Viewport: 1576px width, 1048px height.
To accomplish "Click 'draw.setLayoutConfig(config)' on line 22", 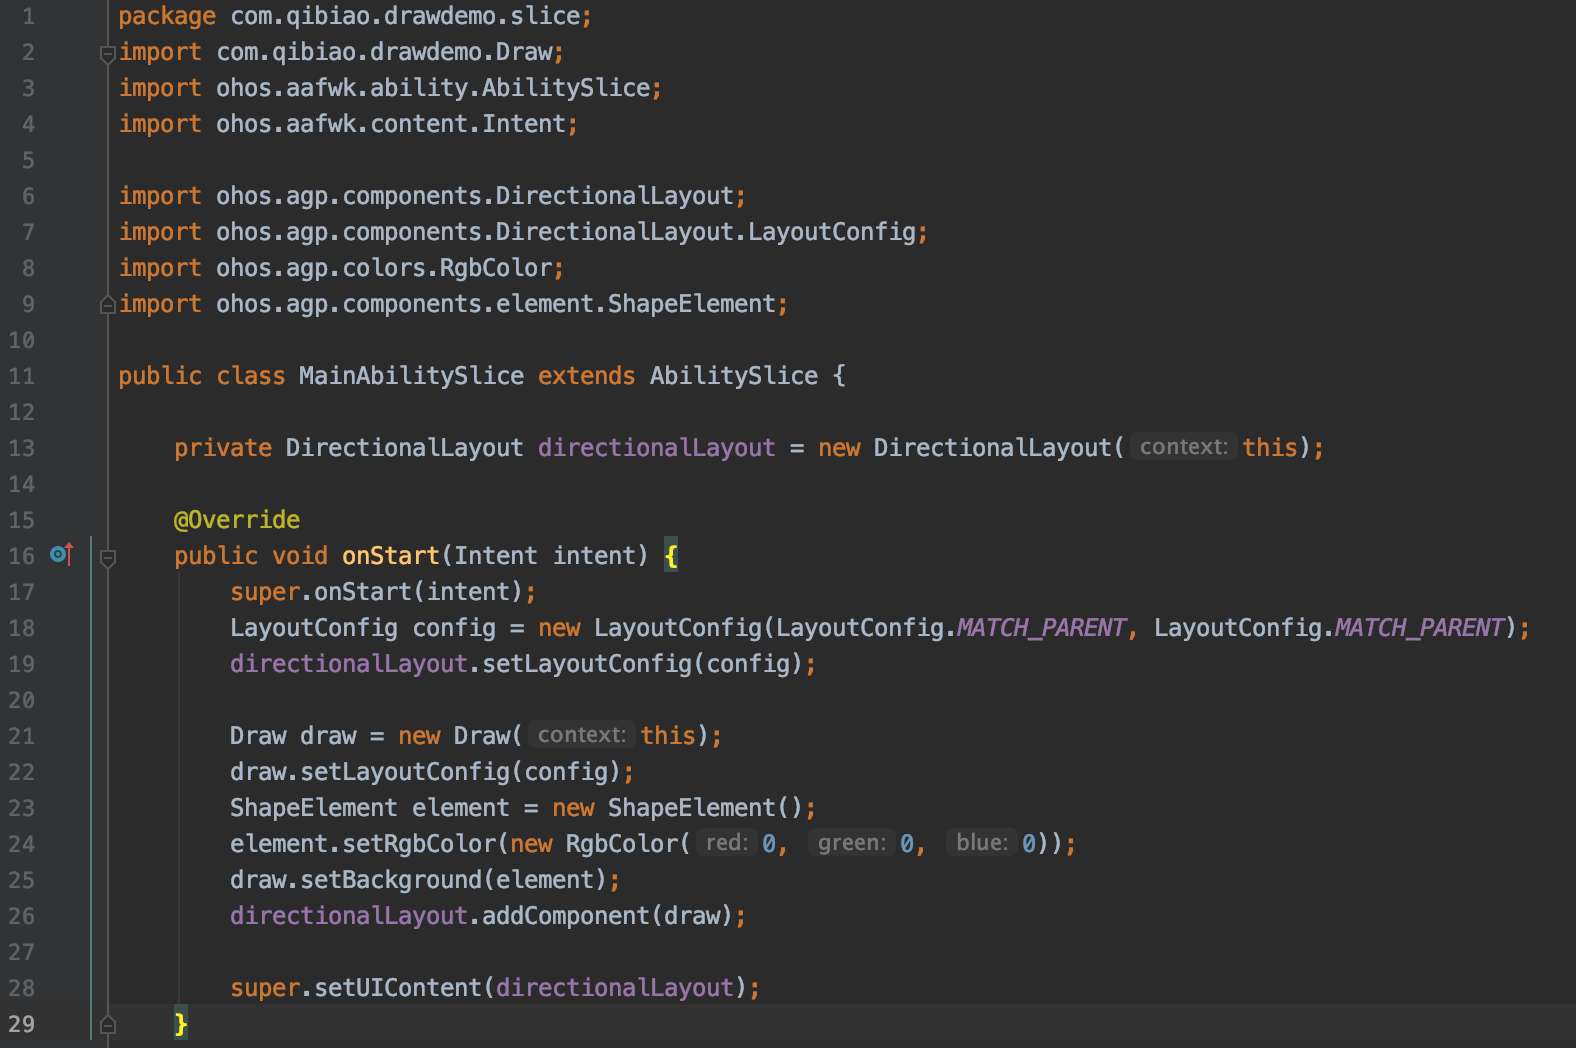I will coord(426,772).
